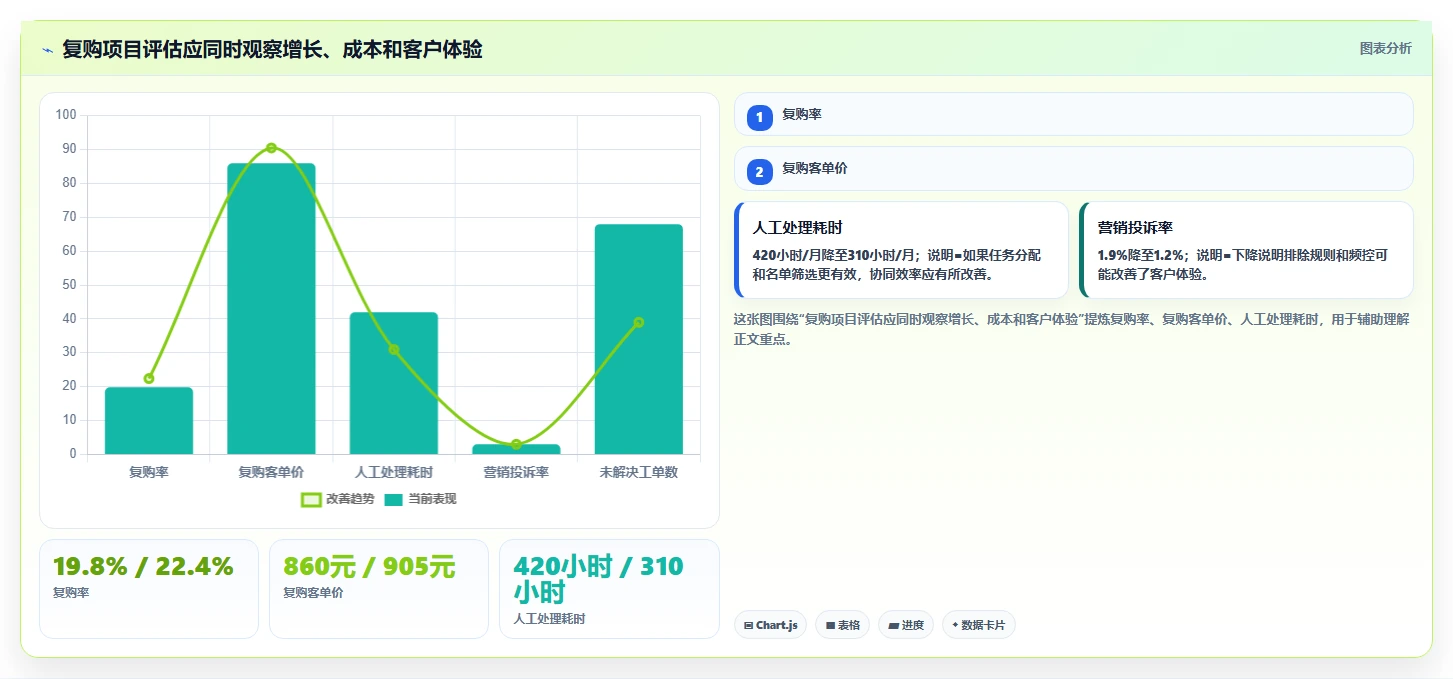Screen dimensions: 1453x679
Task: Click the 860元 / 905元 stat card
Action: click(x=379, y=589)
